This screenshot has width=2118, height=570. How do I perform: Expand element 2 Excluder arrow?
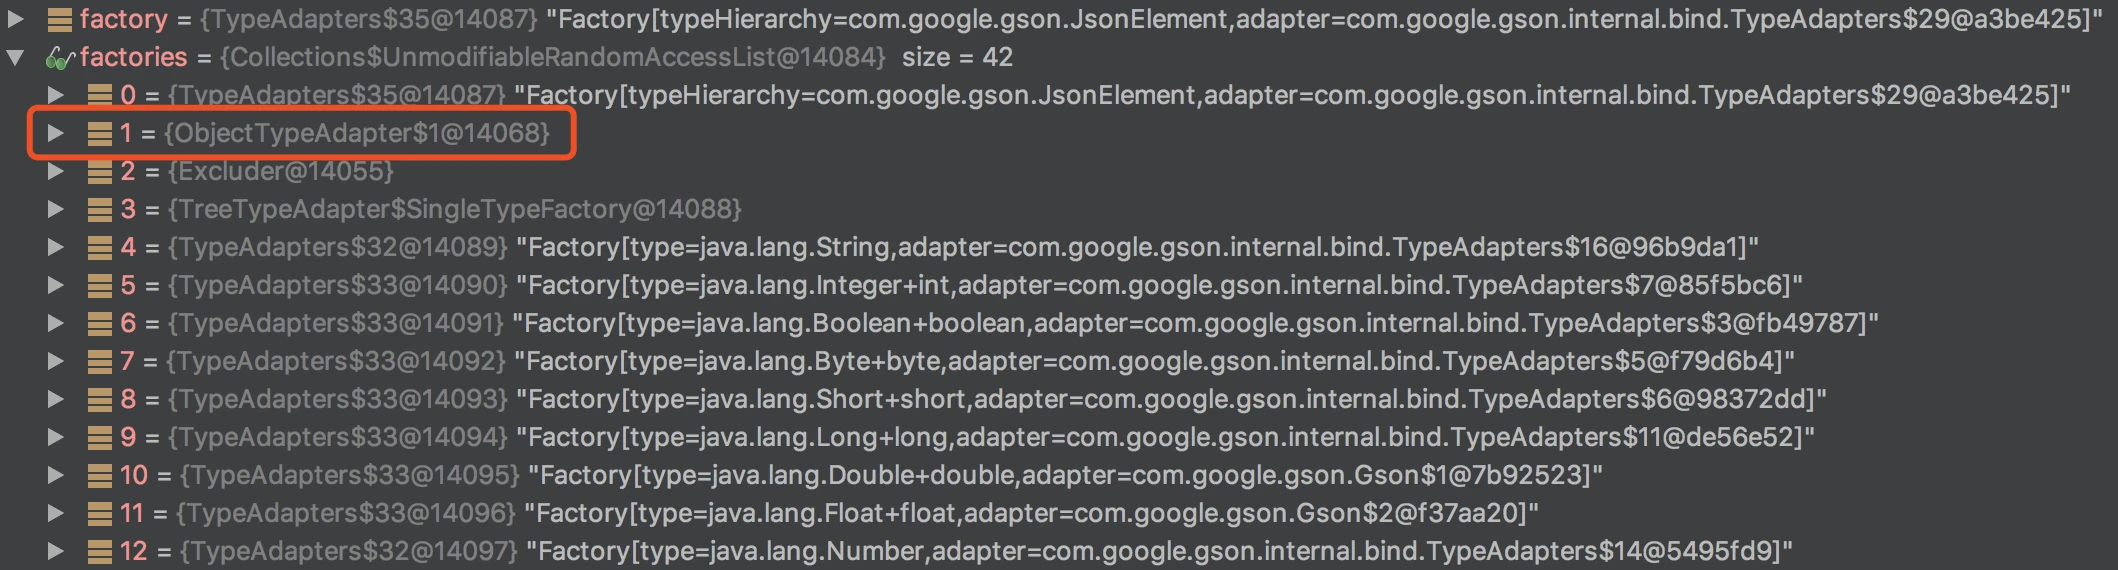(56, 171)
